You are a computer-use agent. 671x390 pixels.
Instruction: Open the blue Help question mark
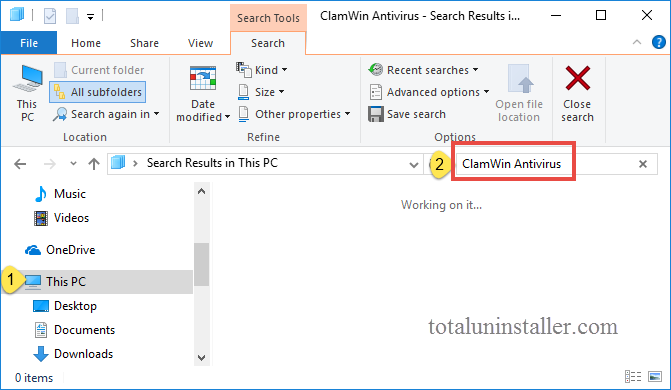tap(659, 42)
